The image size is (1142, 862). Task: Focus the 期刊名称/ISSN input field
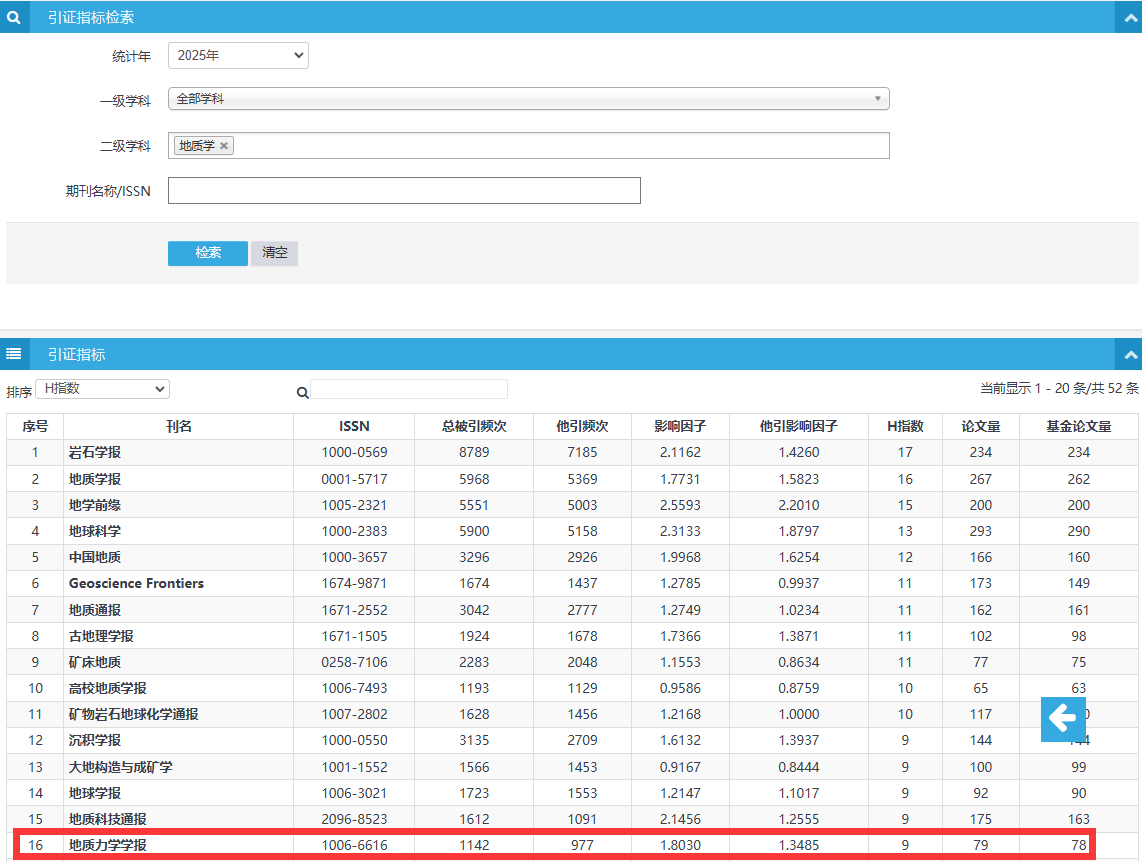pos(404,191)
